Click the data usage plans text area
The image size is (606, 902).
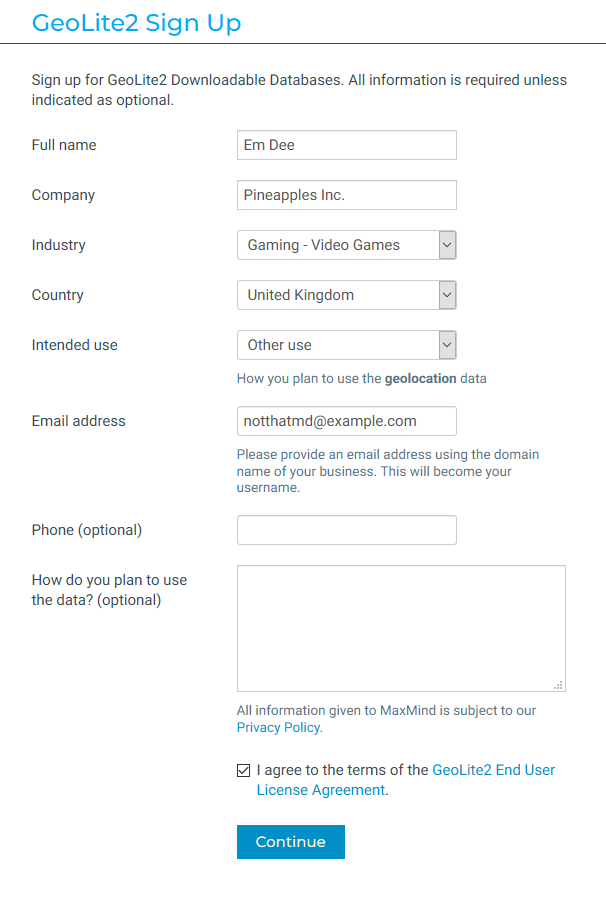click(400, 625)
